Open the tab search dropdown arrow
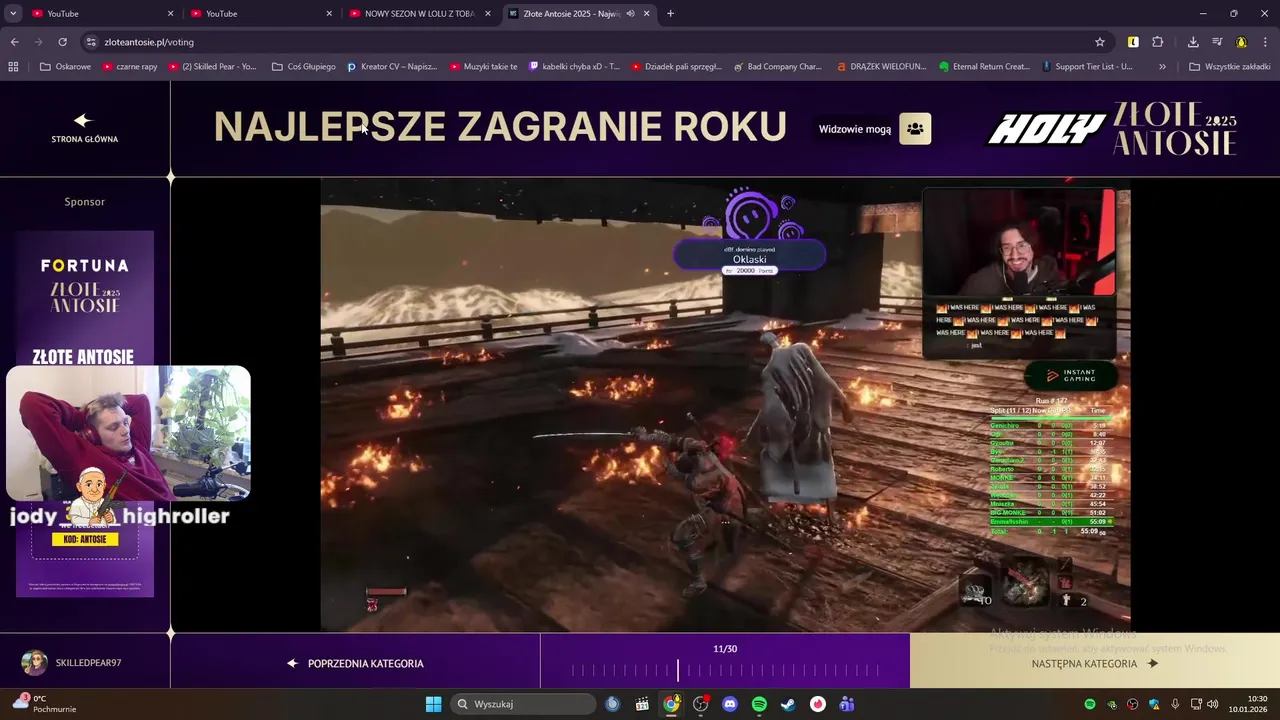 pyautogui.click(x=13, y=13)
